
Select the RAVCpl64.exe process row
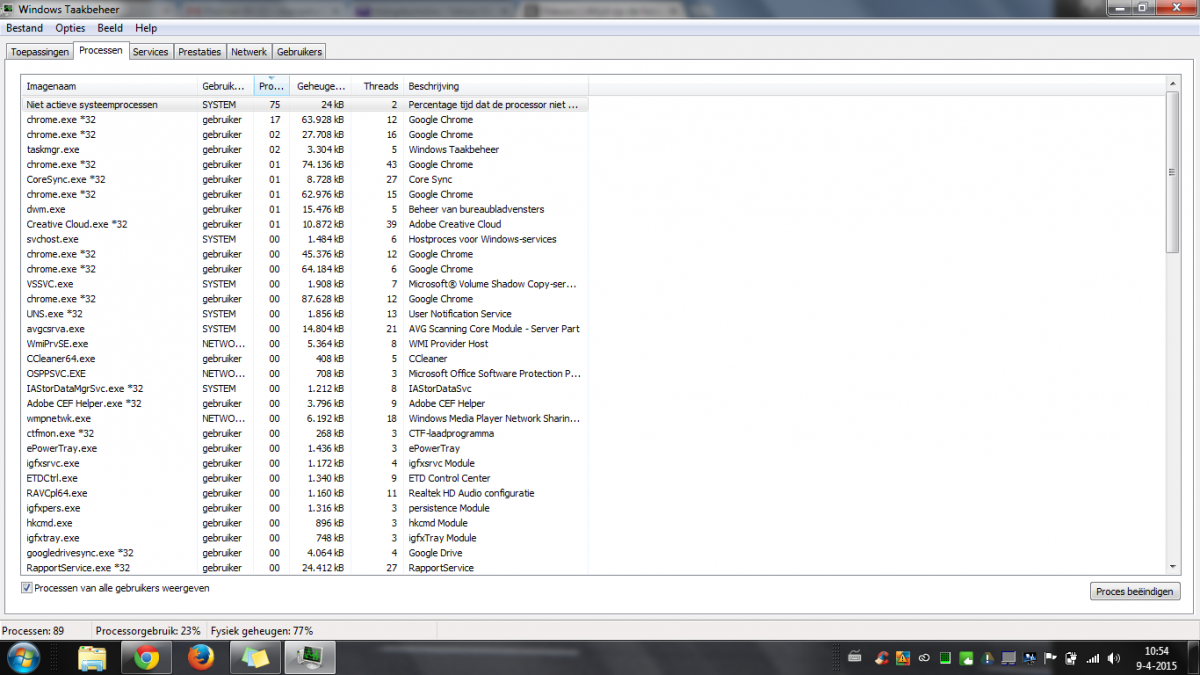[x=304, y=493]
